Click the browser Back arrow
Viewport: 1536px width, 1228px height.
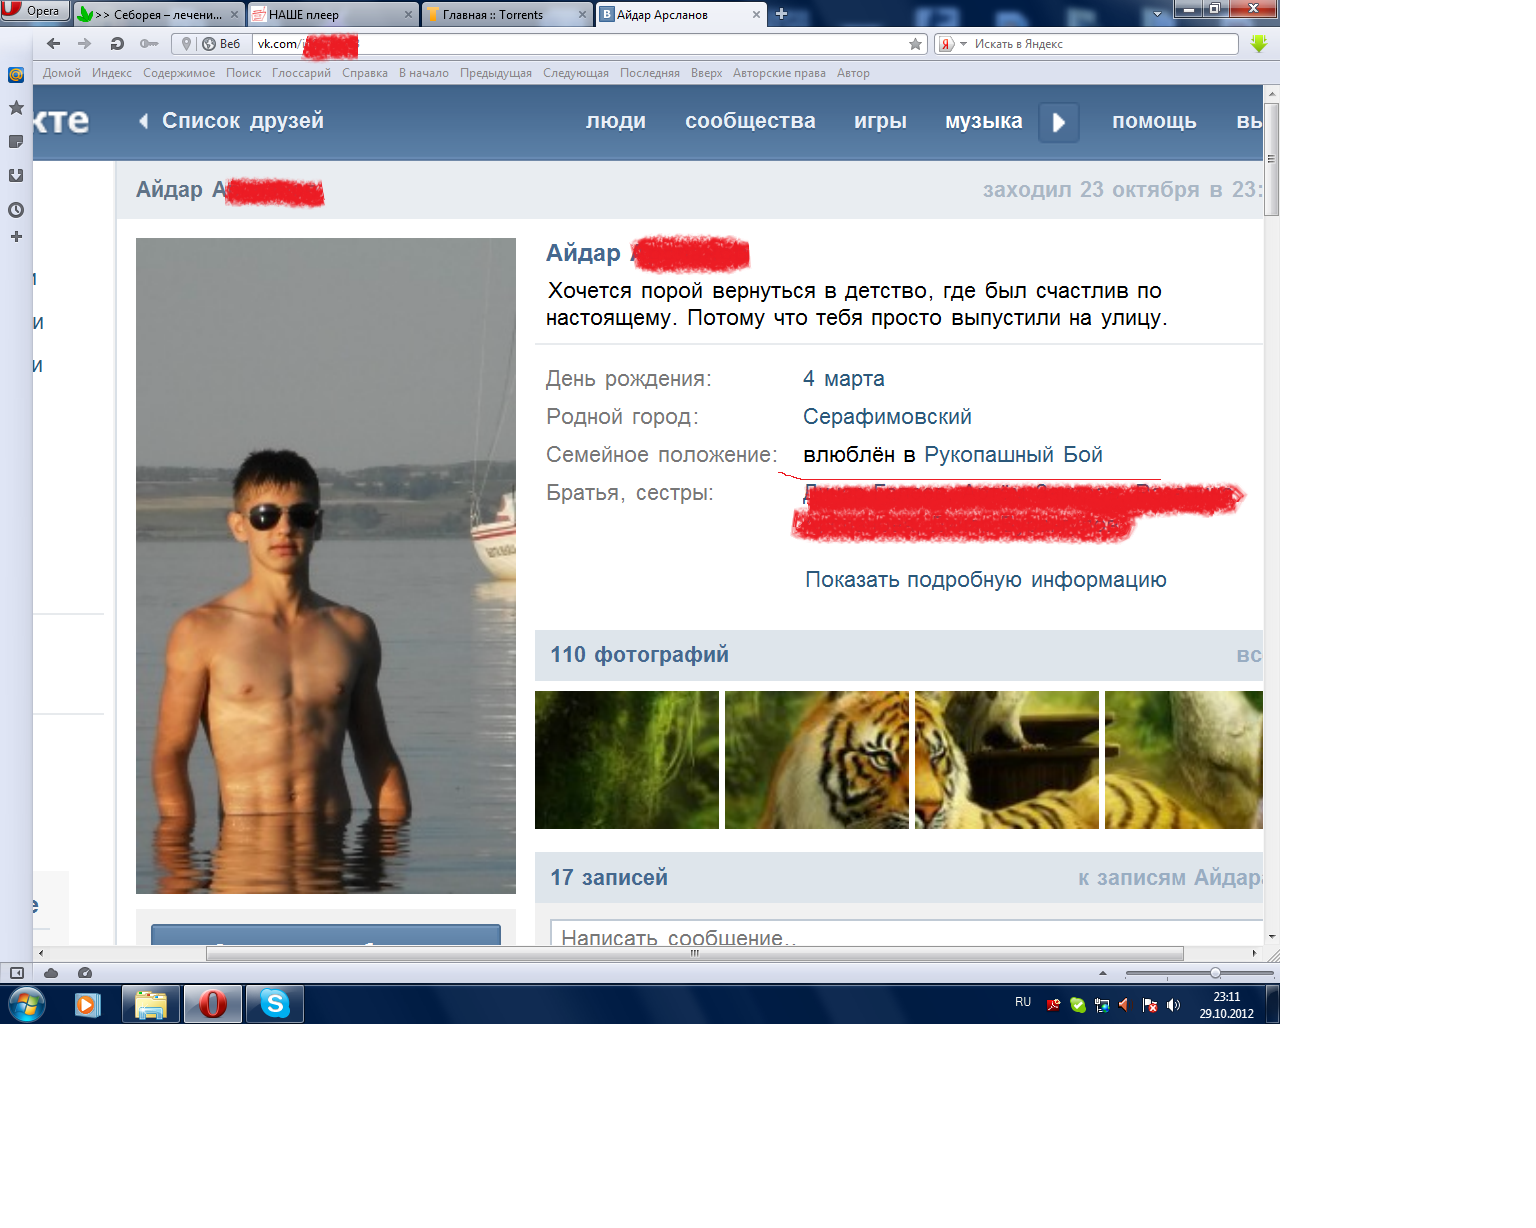coord(54,44)
